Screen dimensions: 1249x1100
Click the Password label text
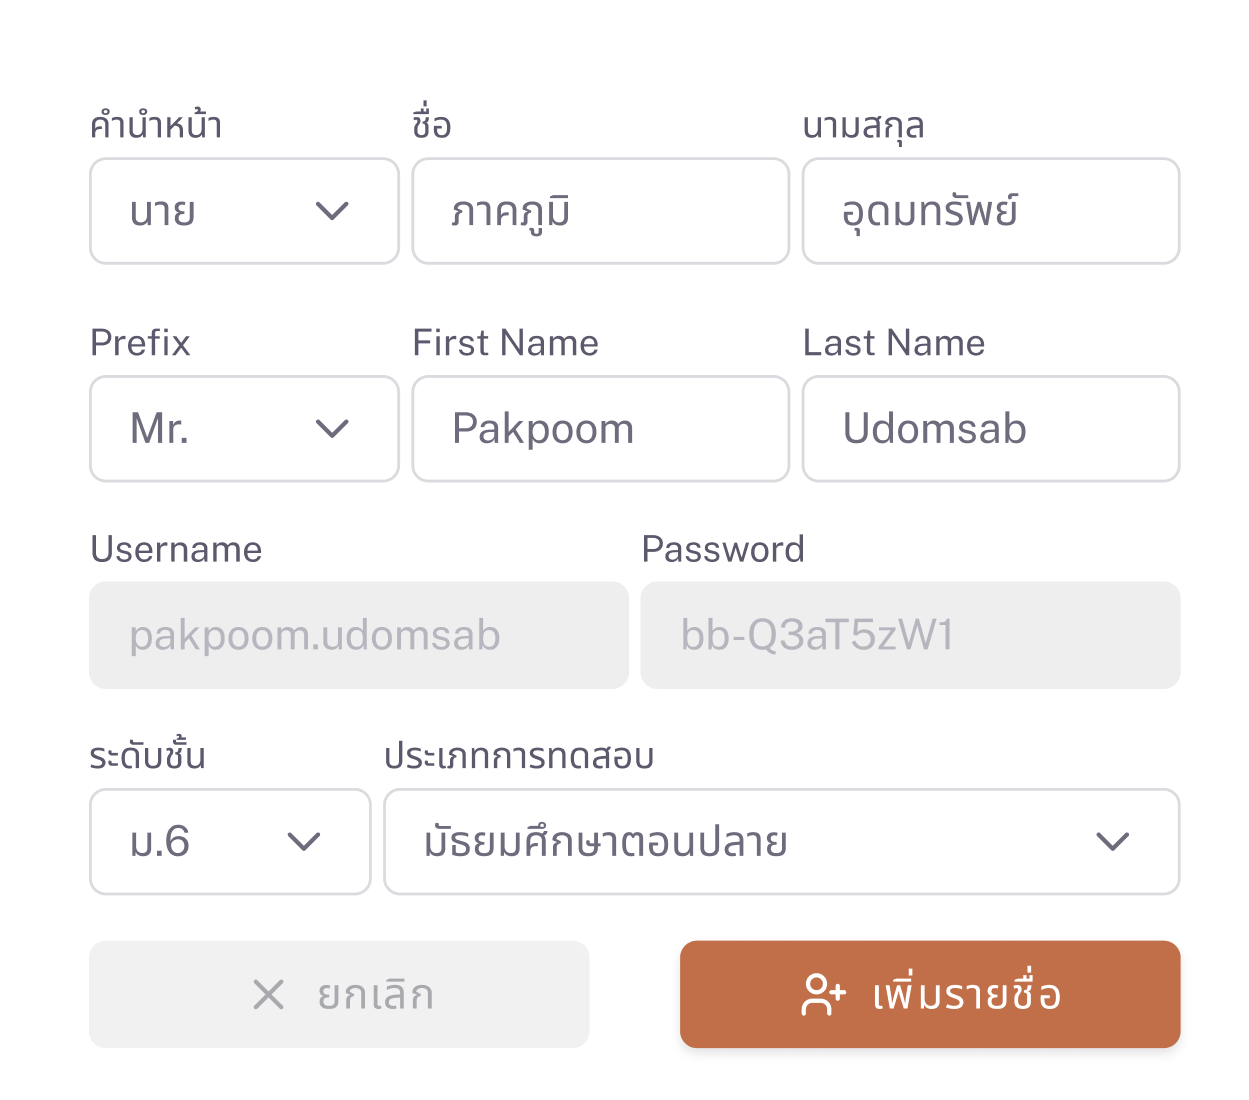723,549
